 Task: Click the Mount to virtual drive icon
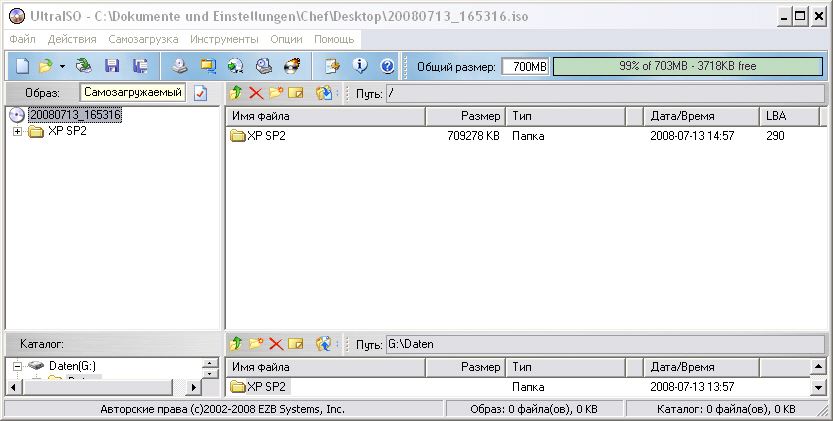(264, 66)
